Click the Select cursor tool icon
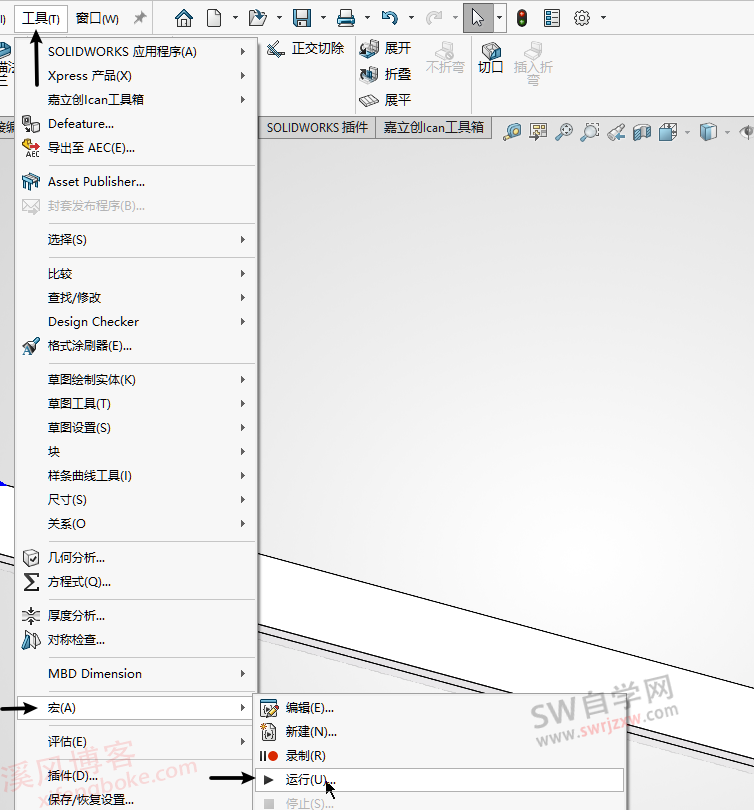754x810 pixels. click(x=478, y=18)
